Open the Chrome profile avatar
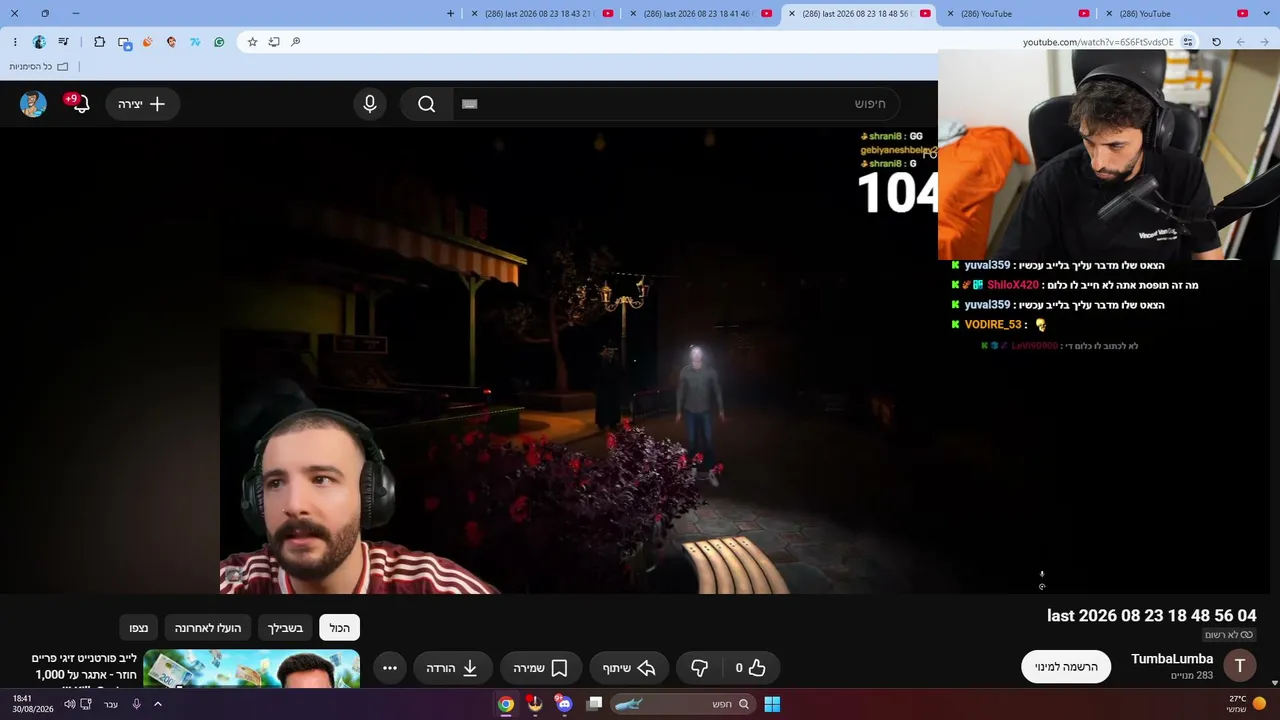 (39, 42)
